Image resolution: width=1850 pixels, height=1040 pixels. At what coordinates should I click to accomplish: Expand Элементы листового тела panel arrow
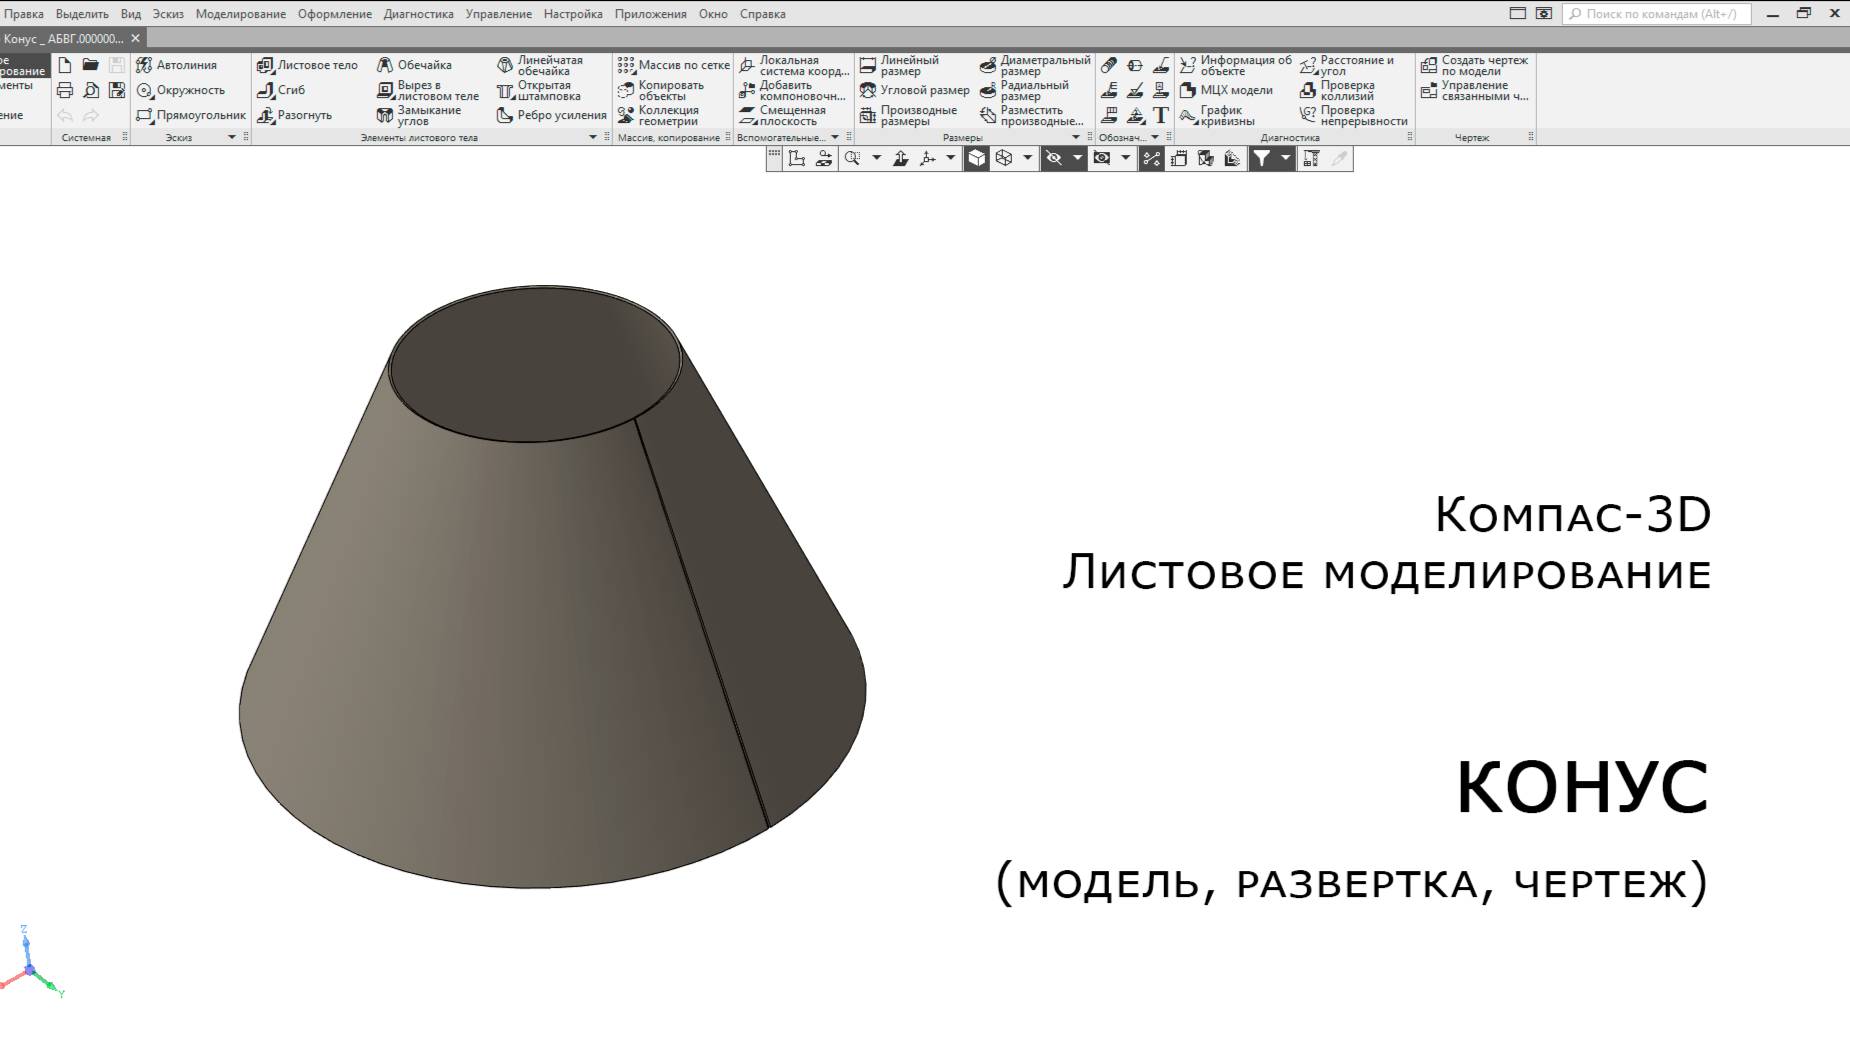[592, 137]
